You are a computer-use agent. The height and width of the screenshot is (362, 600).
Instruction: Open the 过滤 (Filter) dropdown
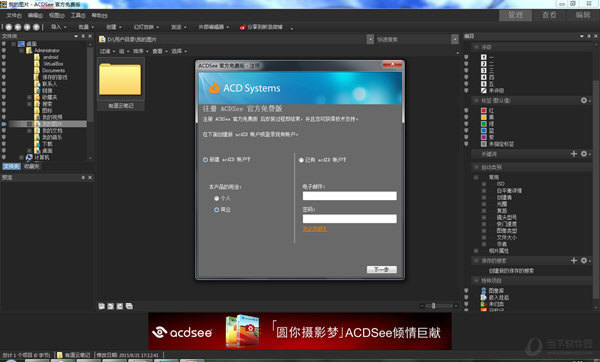[x=107, y=51]
